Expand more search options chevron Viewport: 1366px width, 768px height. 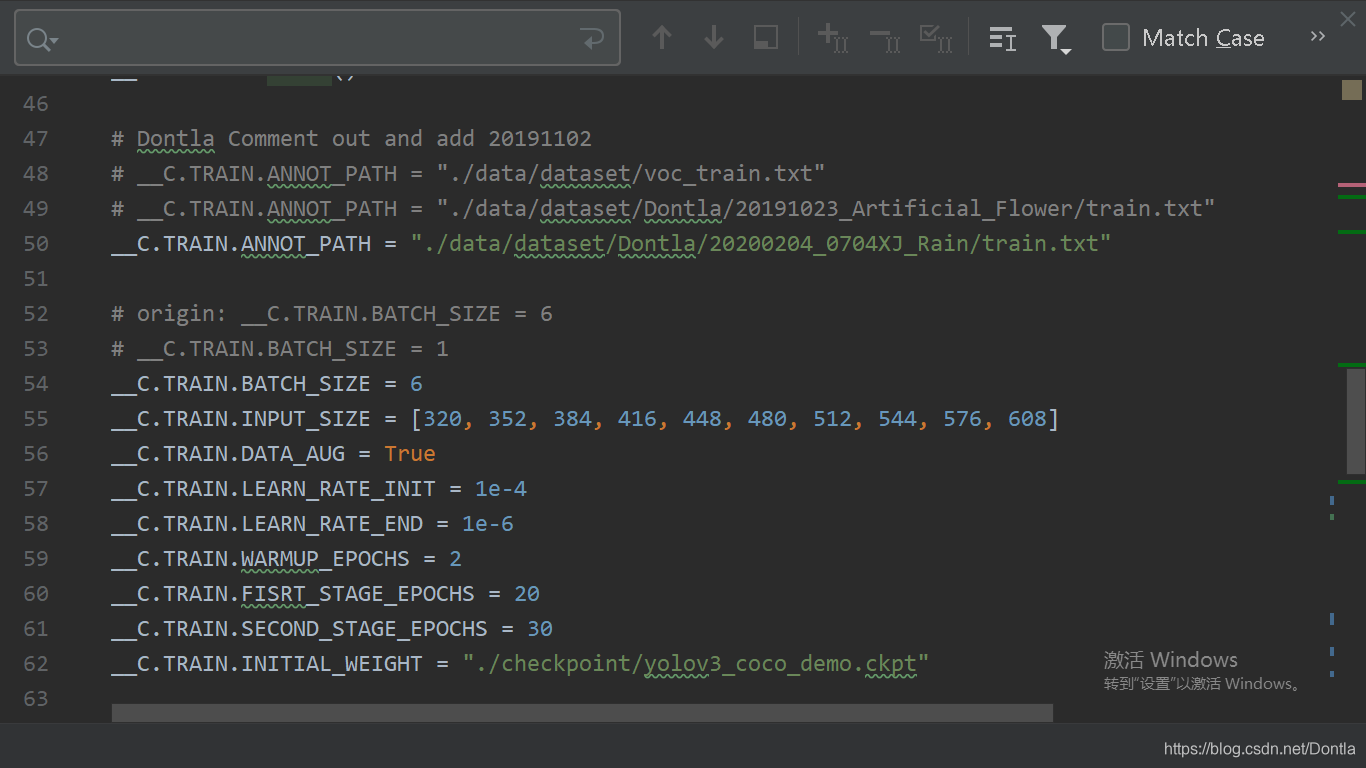(x=1317, y=37)
